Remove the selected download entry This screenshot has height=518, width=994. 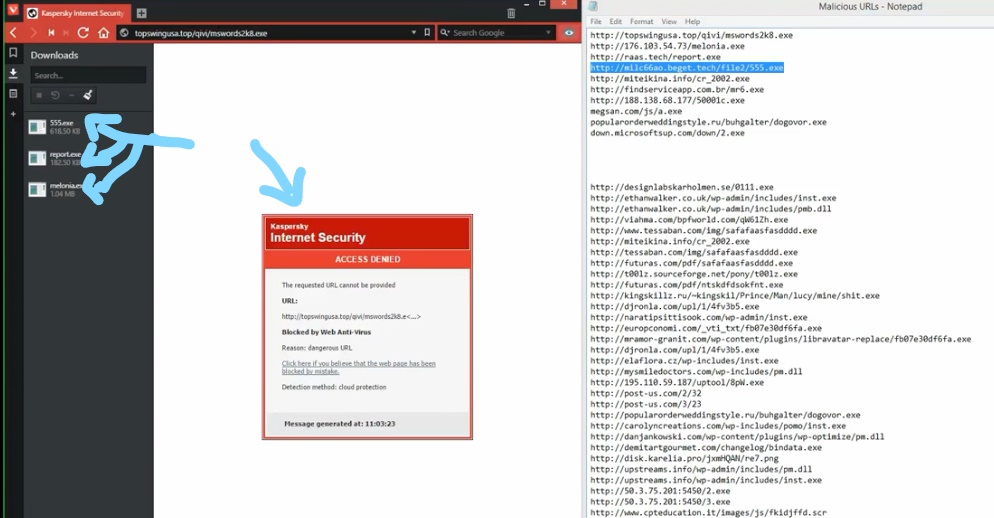pos(71,95)
